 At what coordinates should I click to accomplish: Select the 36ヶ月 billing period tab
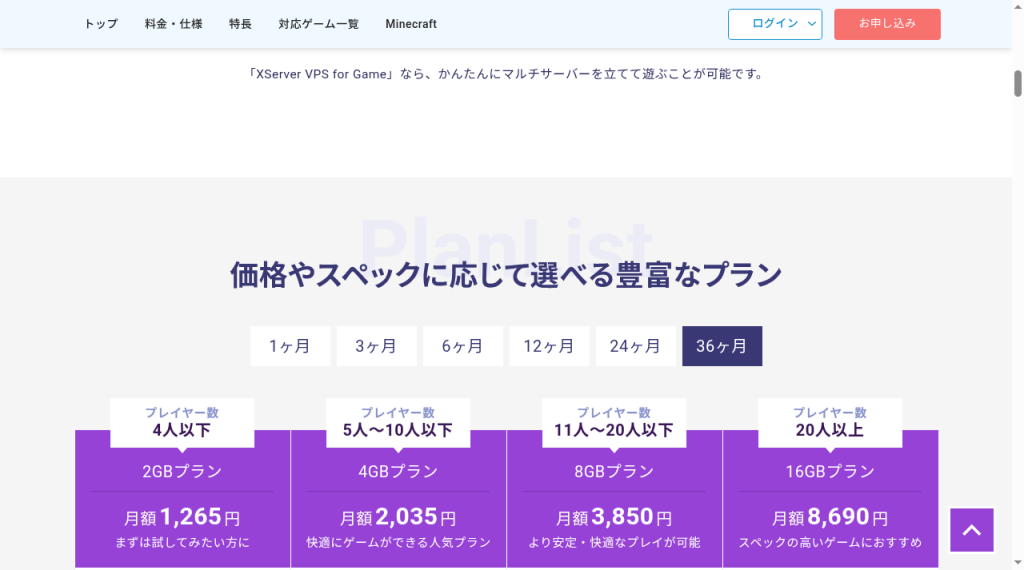tap(722, 346)
